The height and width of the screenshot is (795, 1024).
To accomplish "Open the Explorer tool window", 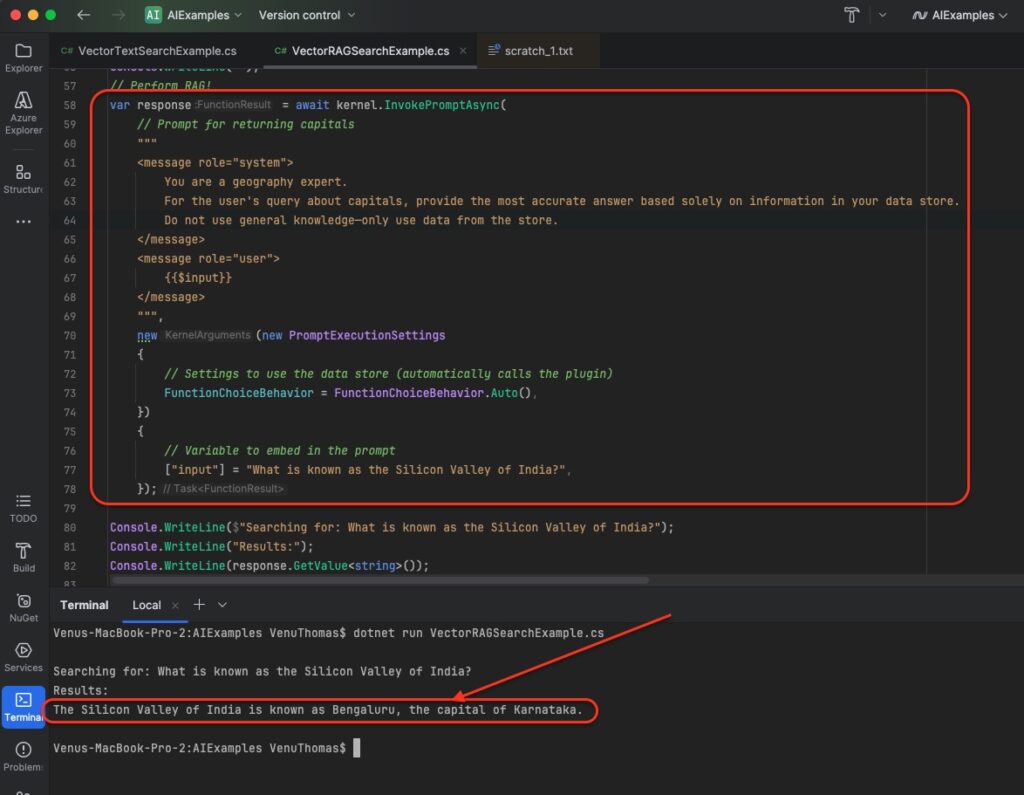I will pos(23,57).
